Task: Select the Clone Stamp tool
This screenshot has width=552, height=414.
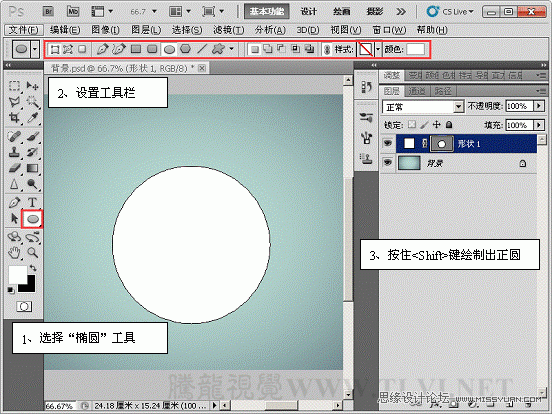Action: click(x=14, y=152)
